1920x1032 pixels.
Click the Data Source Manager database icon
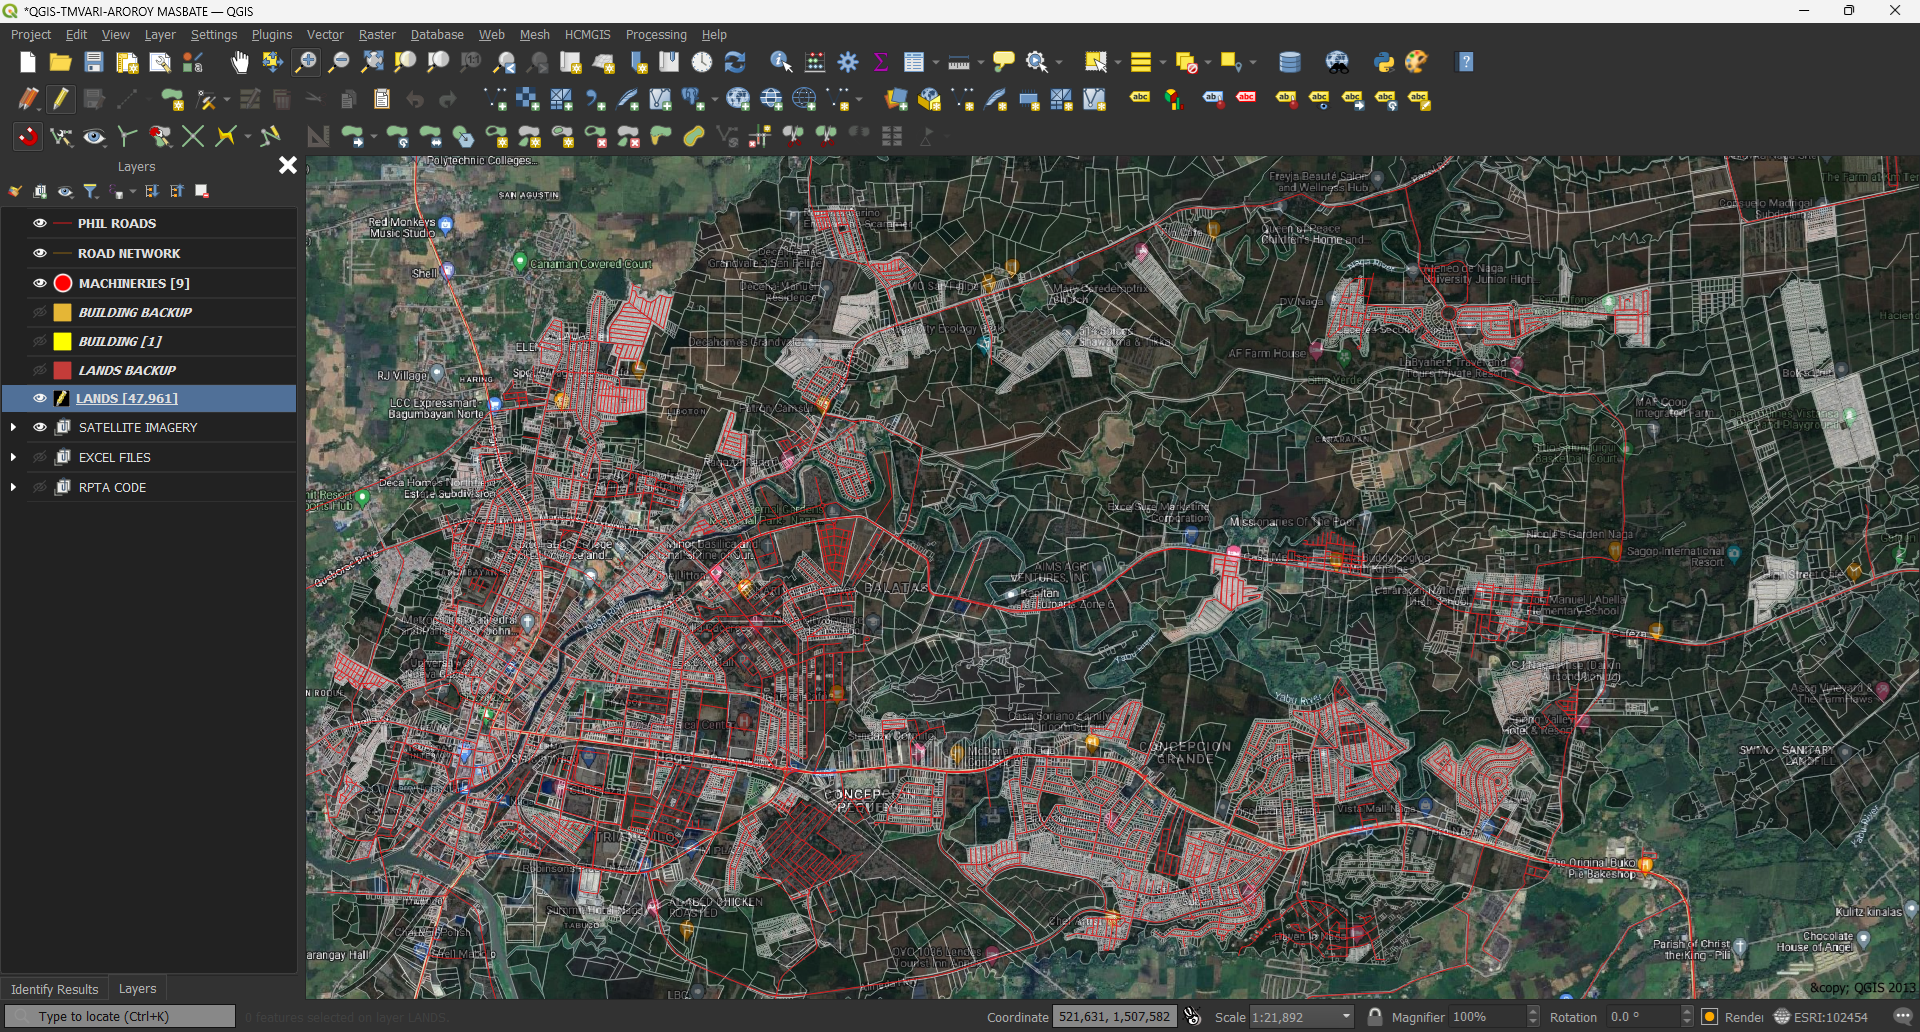click(1290, 63)
